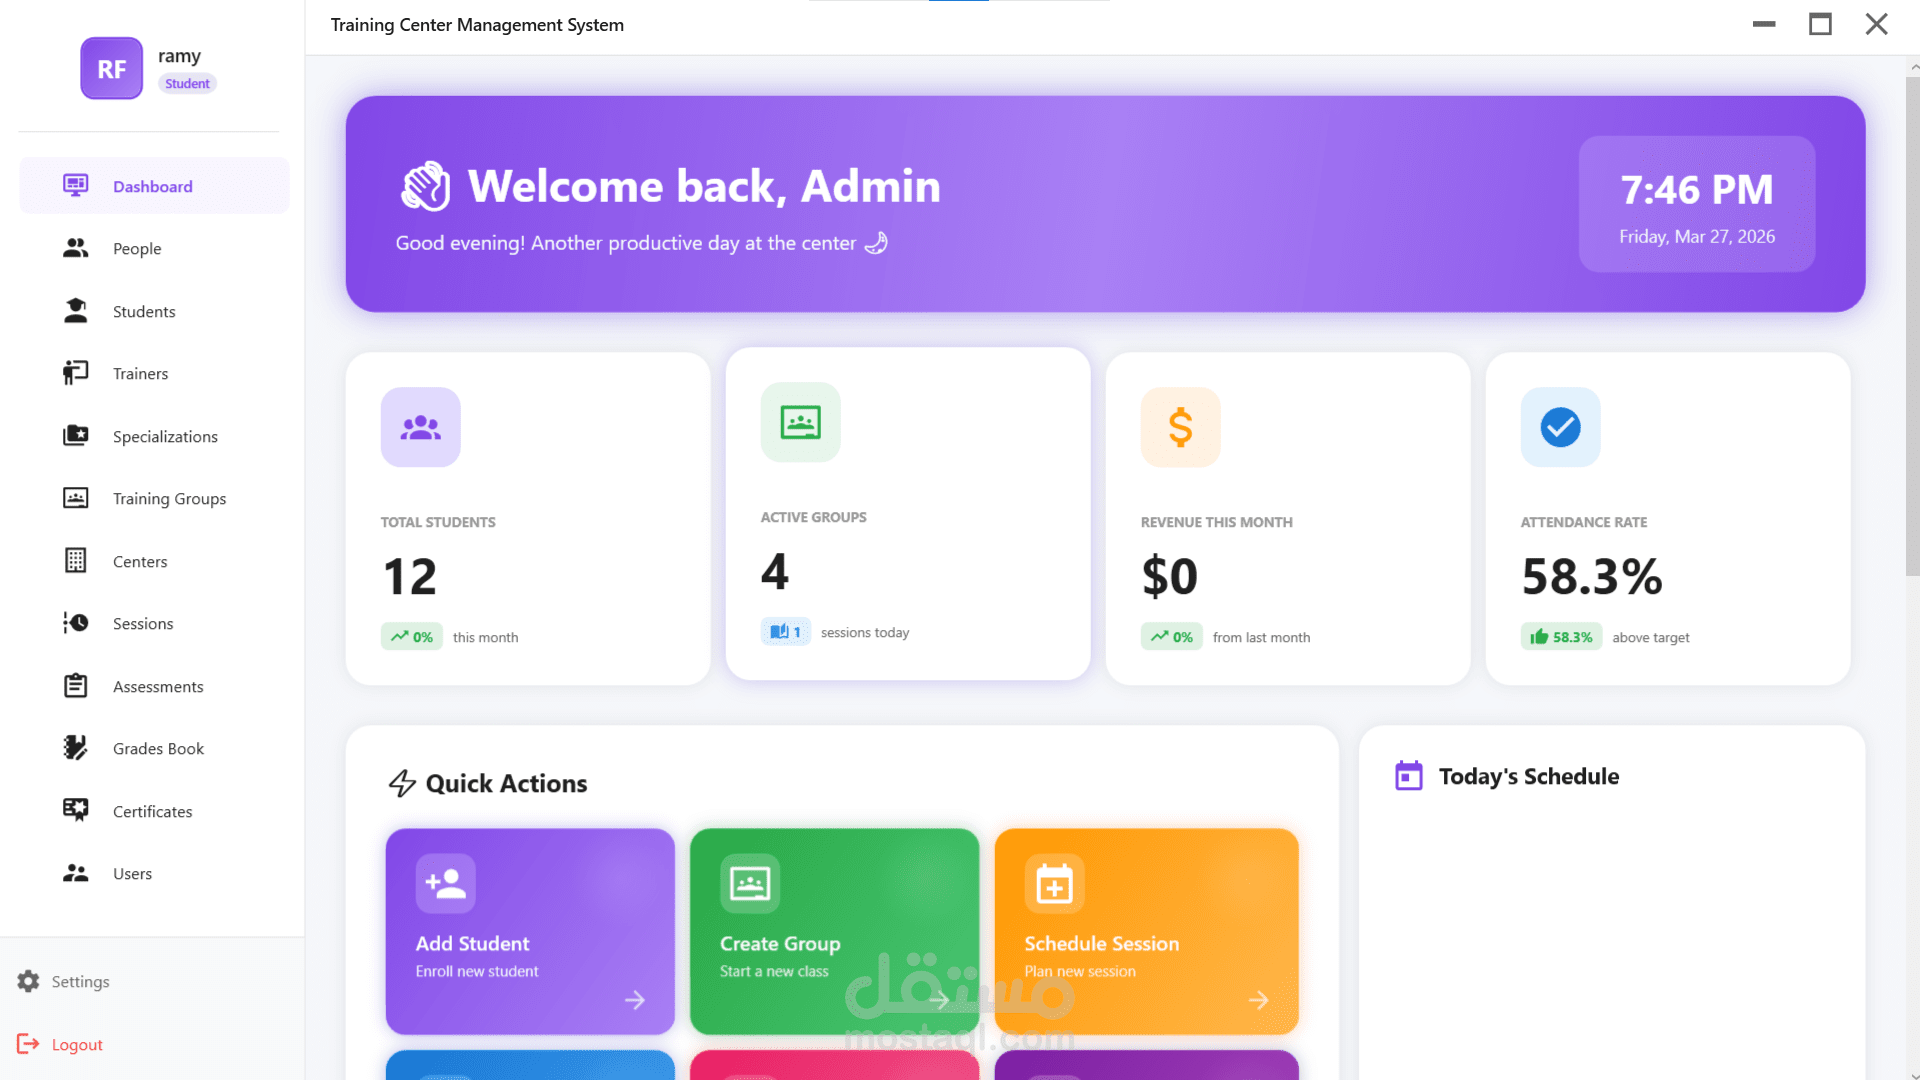Click the Active Groups classroom icon
Screen dimensions: 1920x1080
[x=801, y=423]
